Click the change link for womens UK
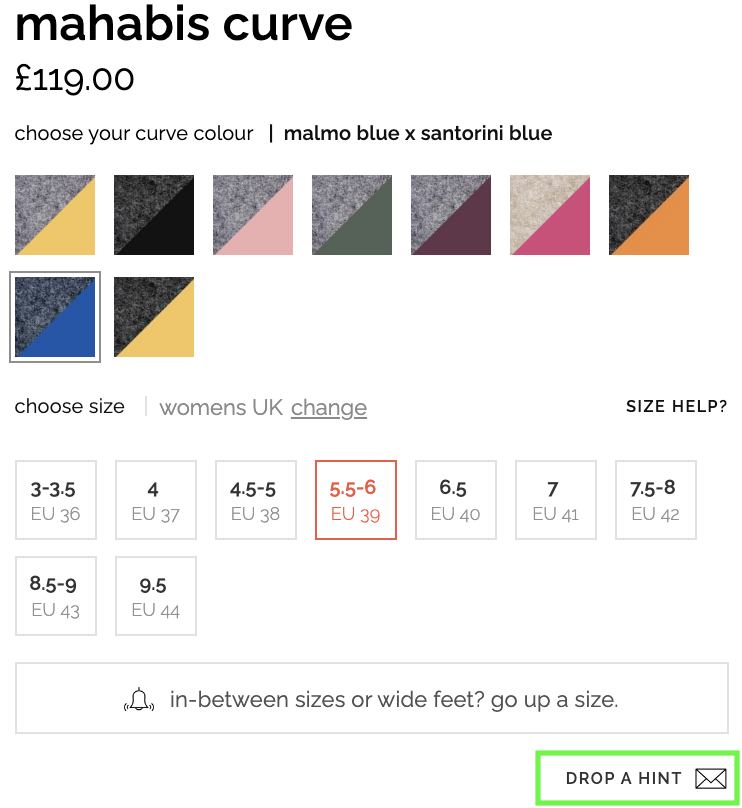The image size is (742, 808). tap(329, 408)
